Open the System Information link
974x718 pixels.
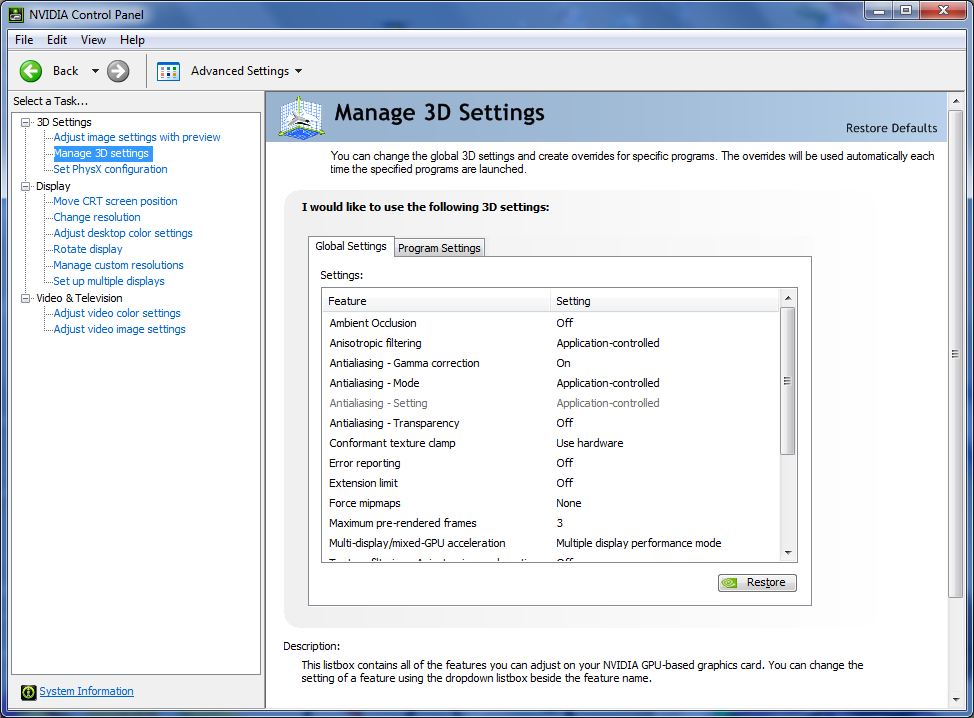tap(86, 691)
